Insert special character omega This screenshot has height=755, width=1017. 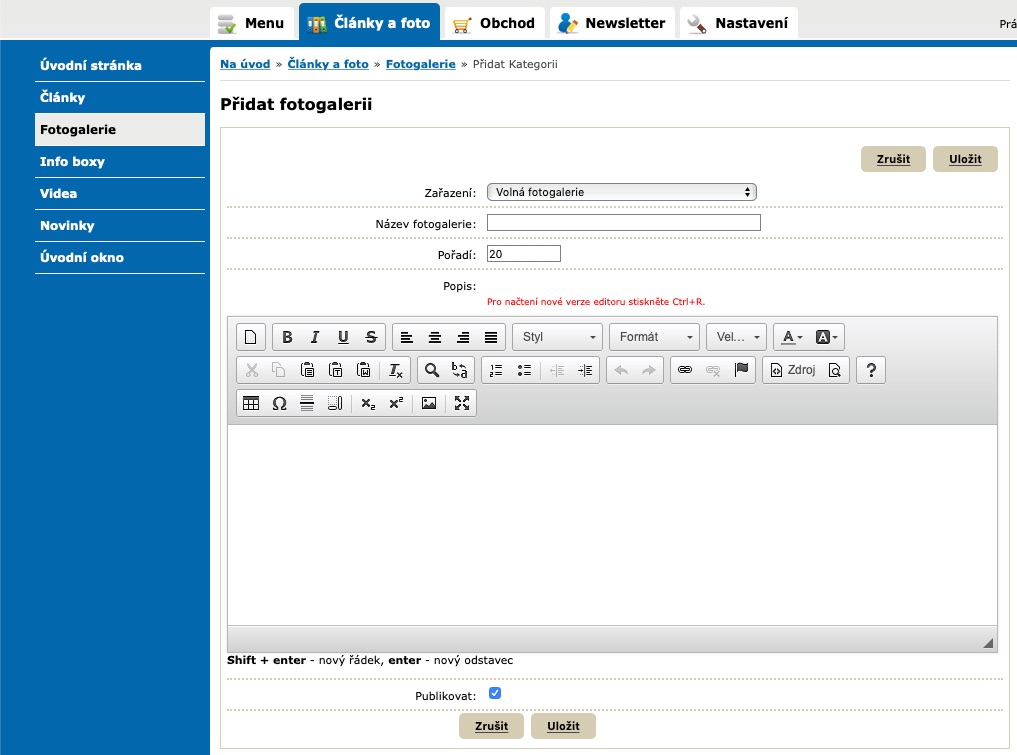(x=279, y=403)
